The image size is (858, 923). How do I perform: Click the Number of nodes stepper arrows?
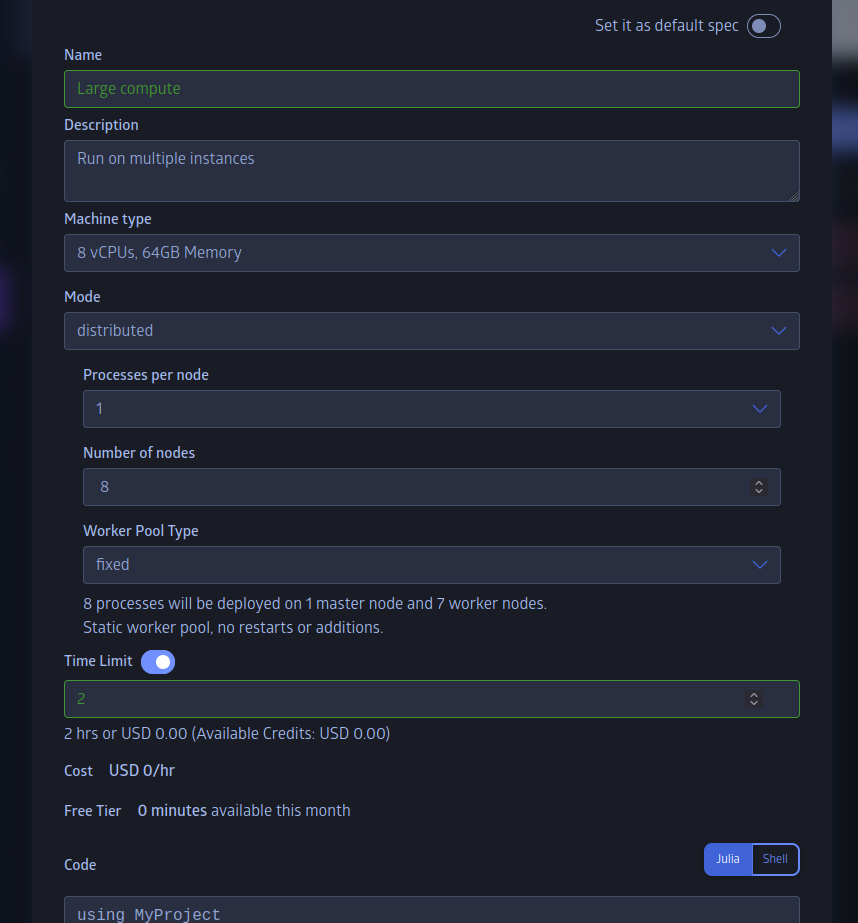(759, 487)
